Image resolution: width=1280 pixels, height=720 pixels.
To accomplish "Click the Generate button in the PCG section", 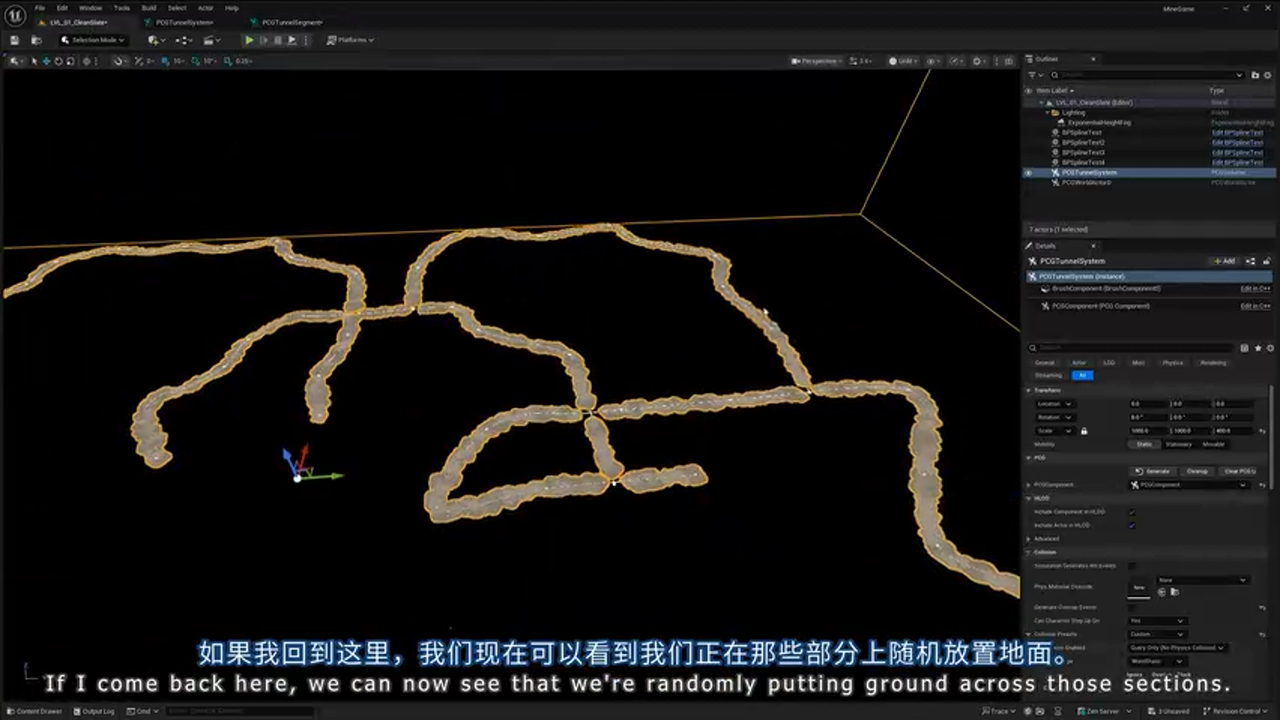I will (1155, 471).
